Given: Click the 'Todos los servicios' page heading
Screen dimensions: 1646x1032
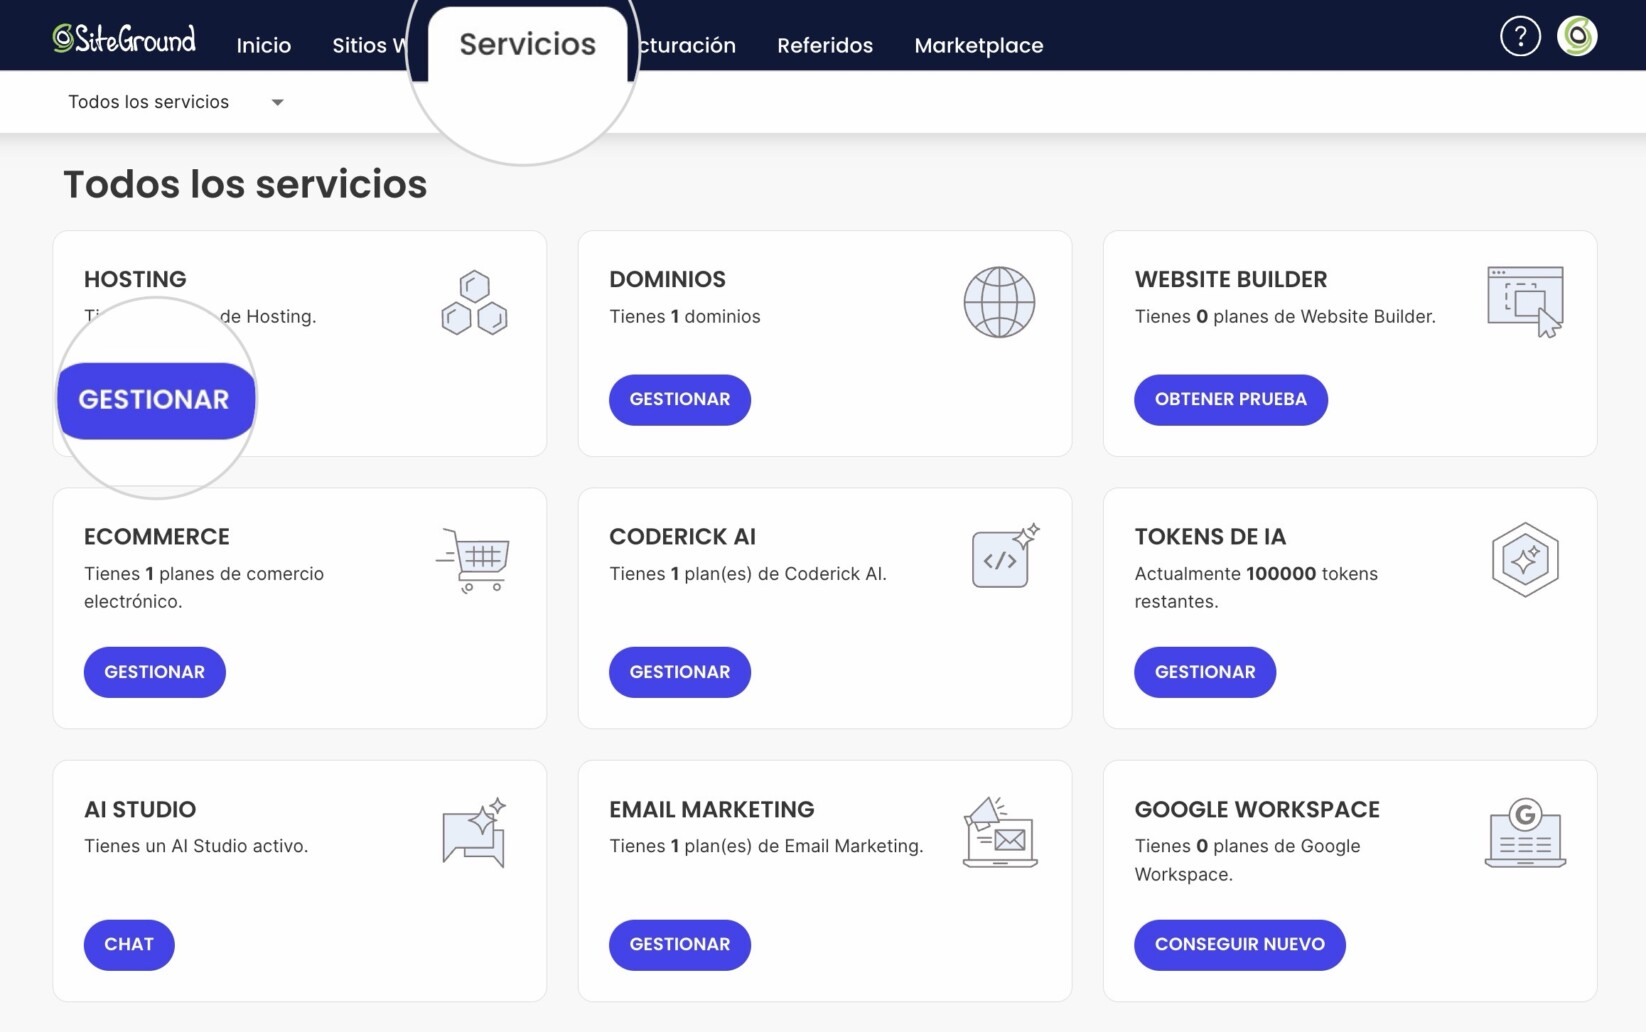Looking at the screenshot, I should pos(245,184).
